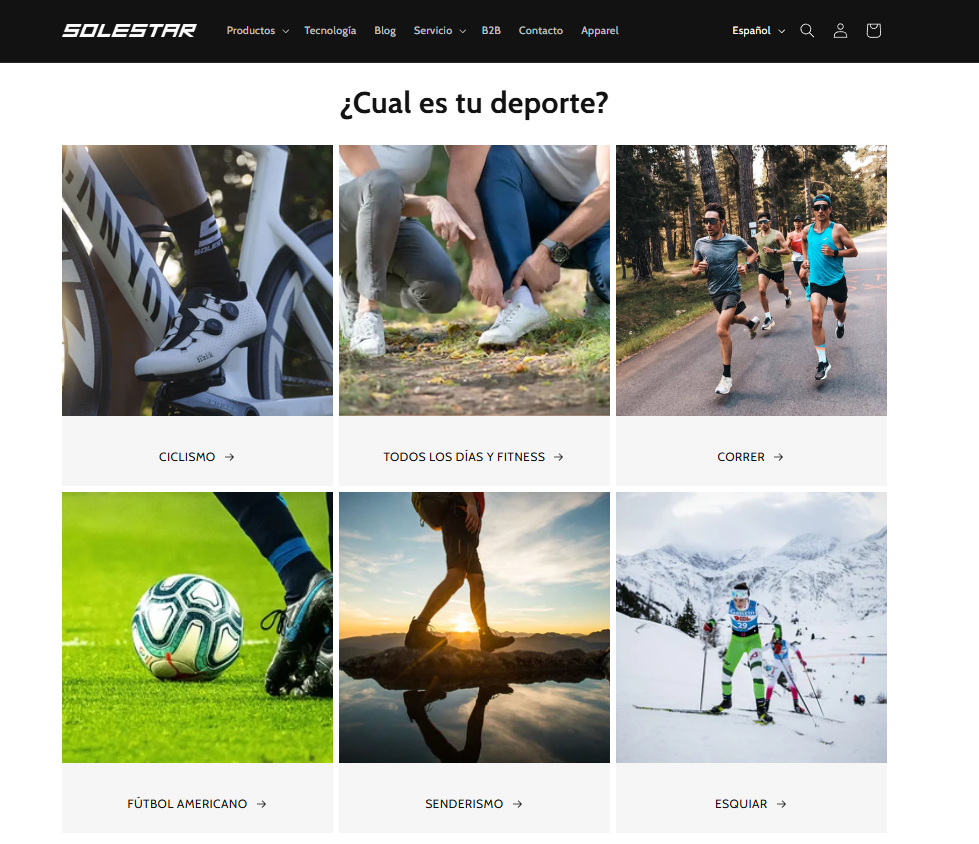Open the shopping cart icon
The width and height of the screenshot is (979, 844).
click(x=873, y=31)
